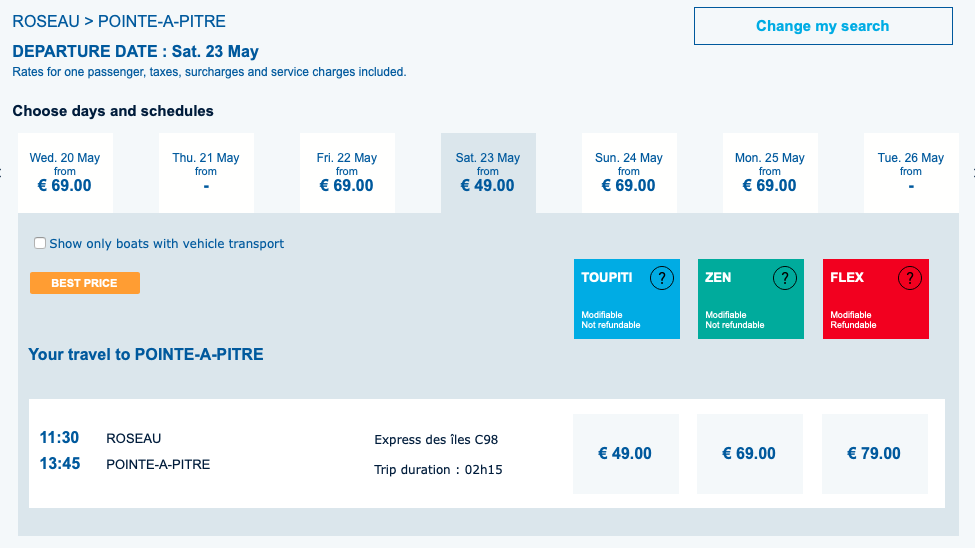The image size is (975, 548).
Task: Select the Fri. 22 May date tab
Action: (347, 173)
